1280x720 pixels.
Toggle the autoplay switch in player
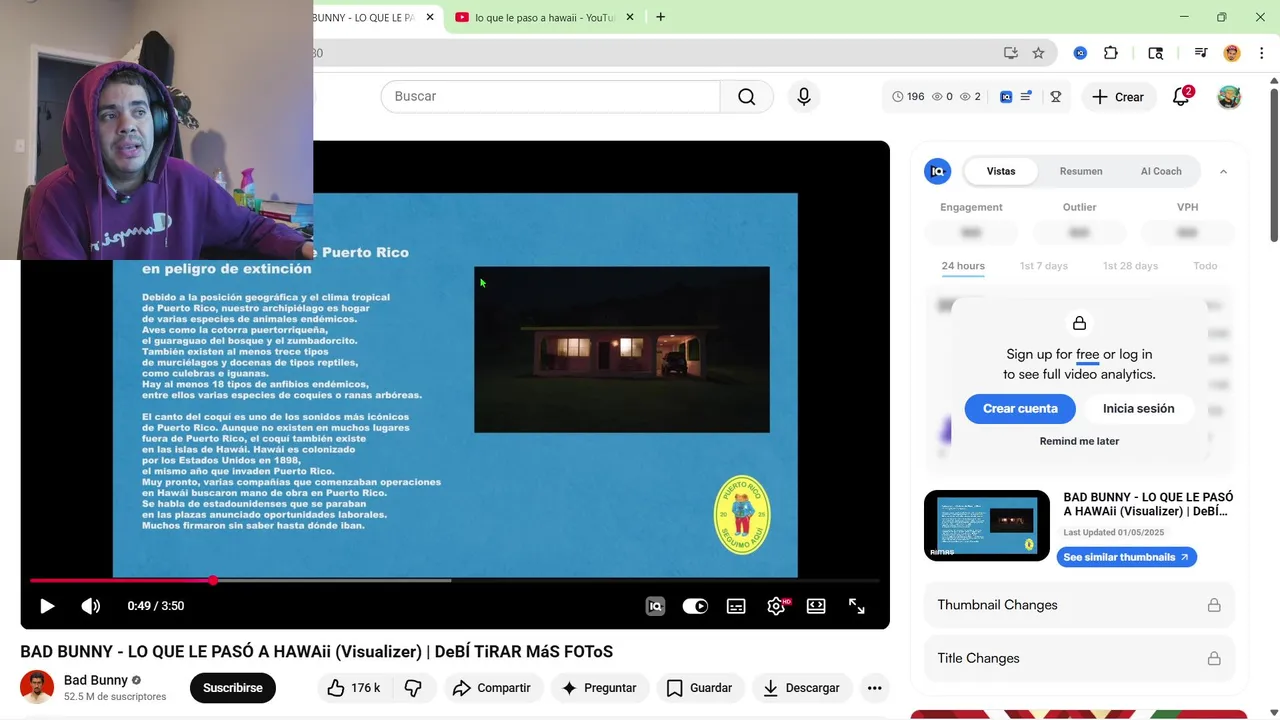click(x=695, y=606)
